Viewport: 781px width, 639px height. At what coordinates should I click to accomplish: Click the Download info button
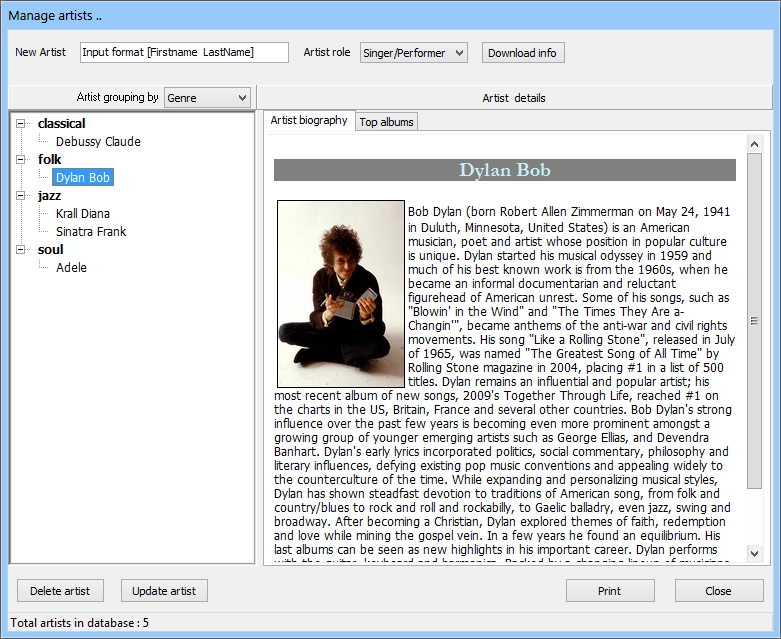[x=522, y=53]
